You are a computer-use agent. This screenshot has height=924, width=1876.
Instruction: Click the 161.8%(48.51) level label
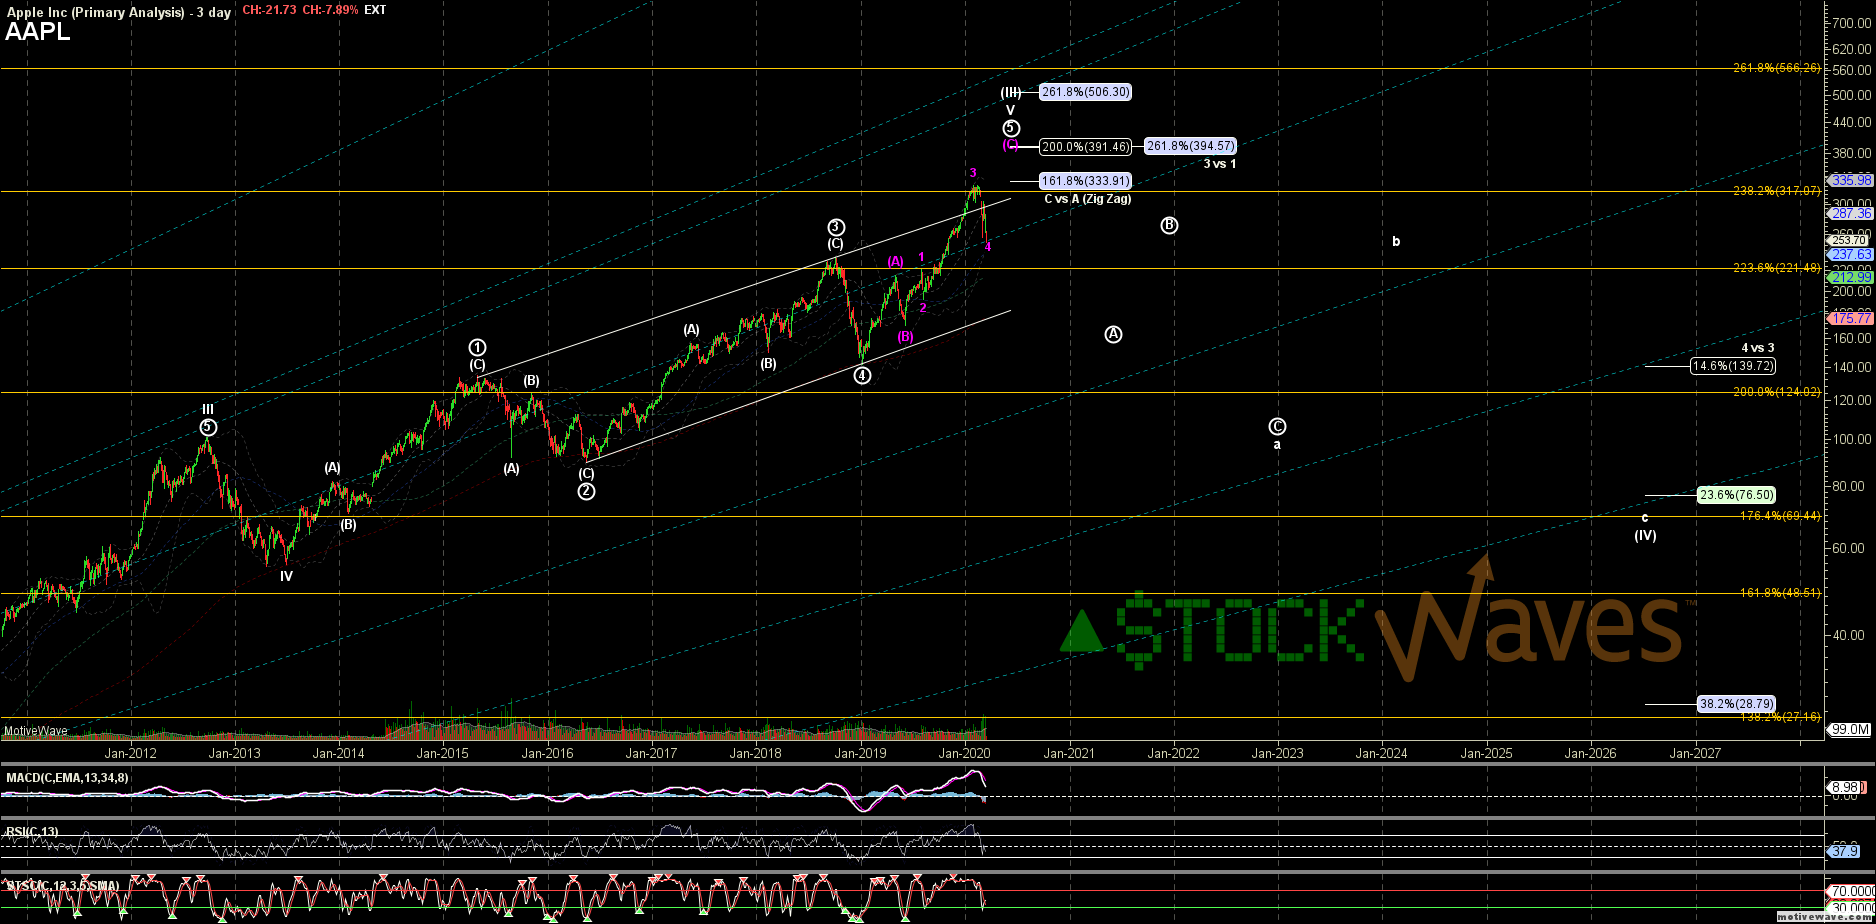point(1781,593)
